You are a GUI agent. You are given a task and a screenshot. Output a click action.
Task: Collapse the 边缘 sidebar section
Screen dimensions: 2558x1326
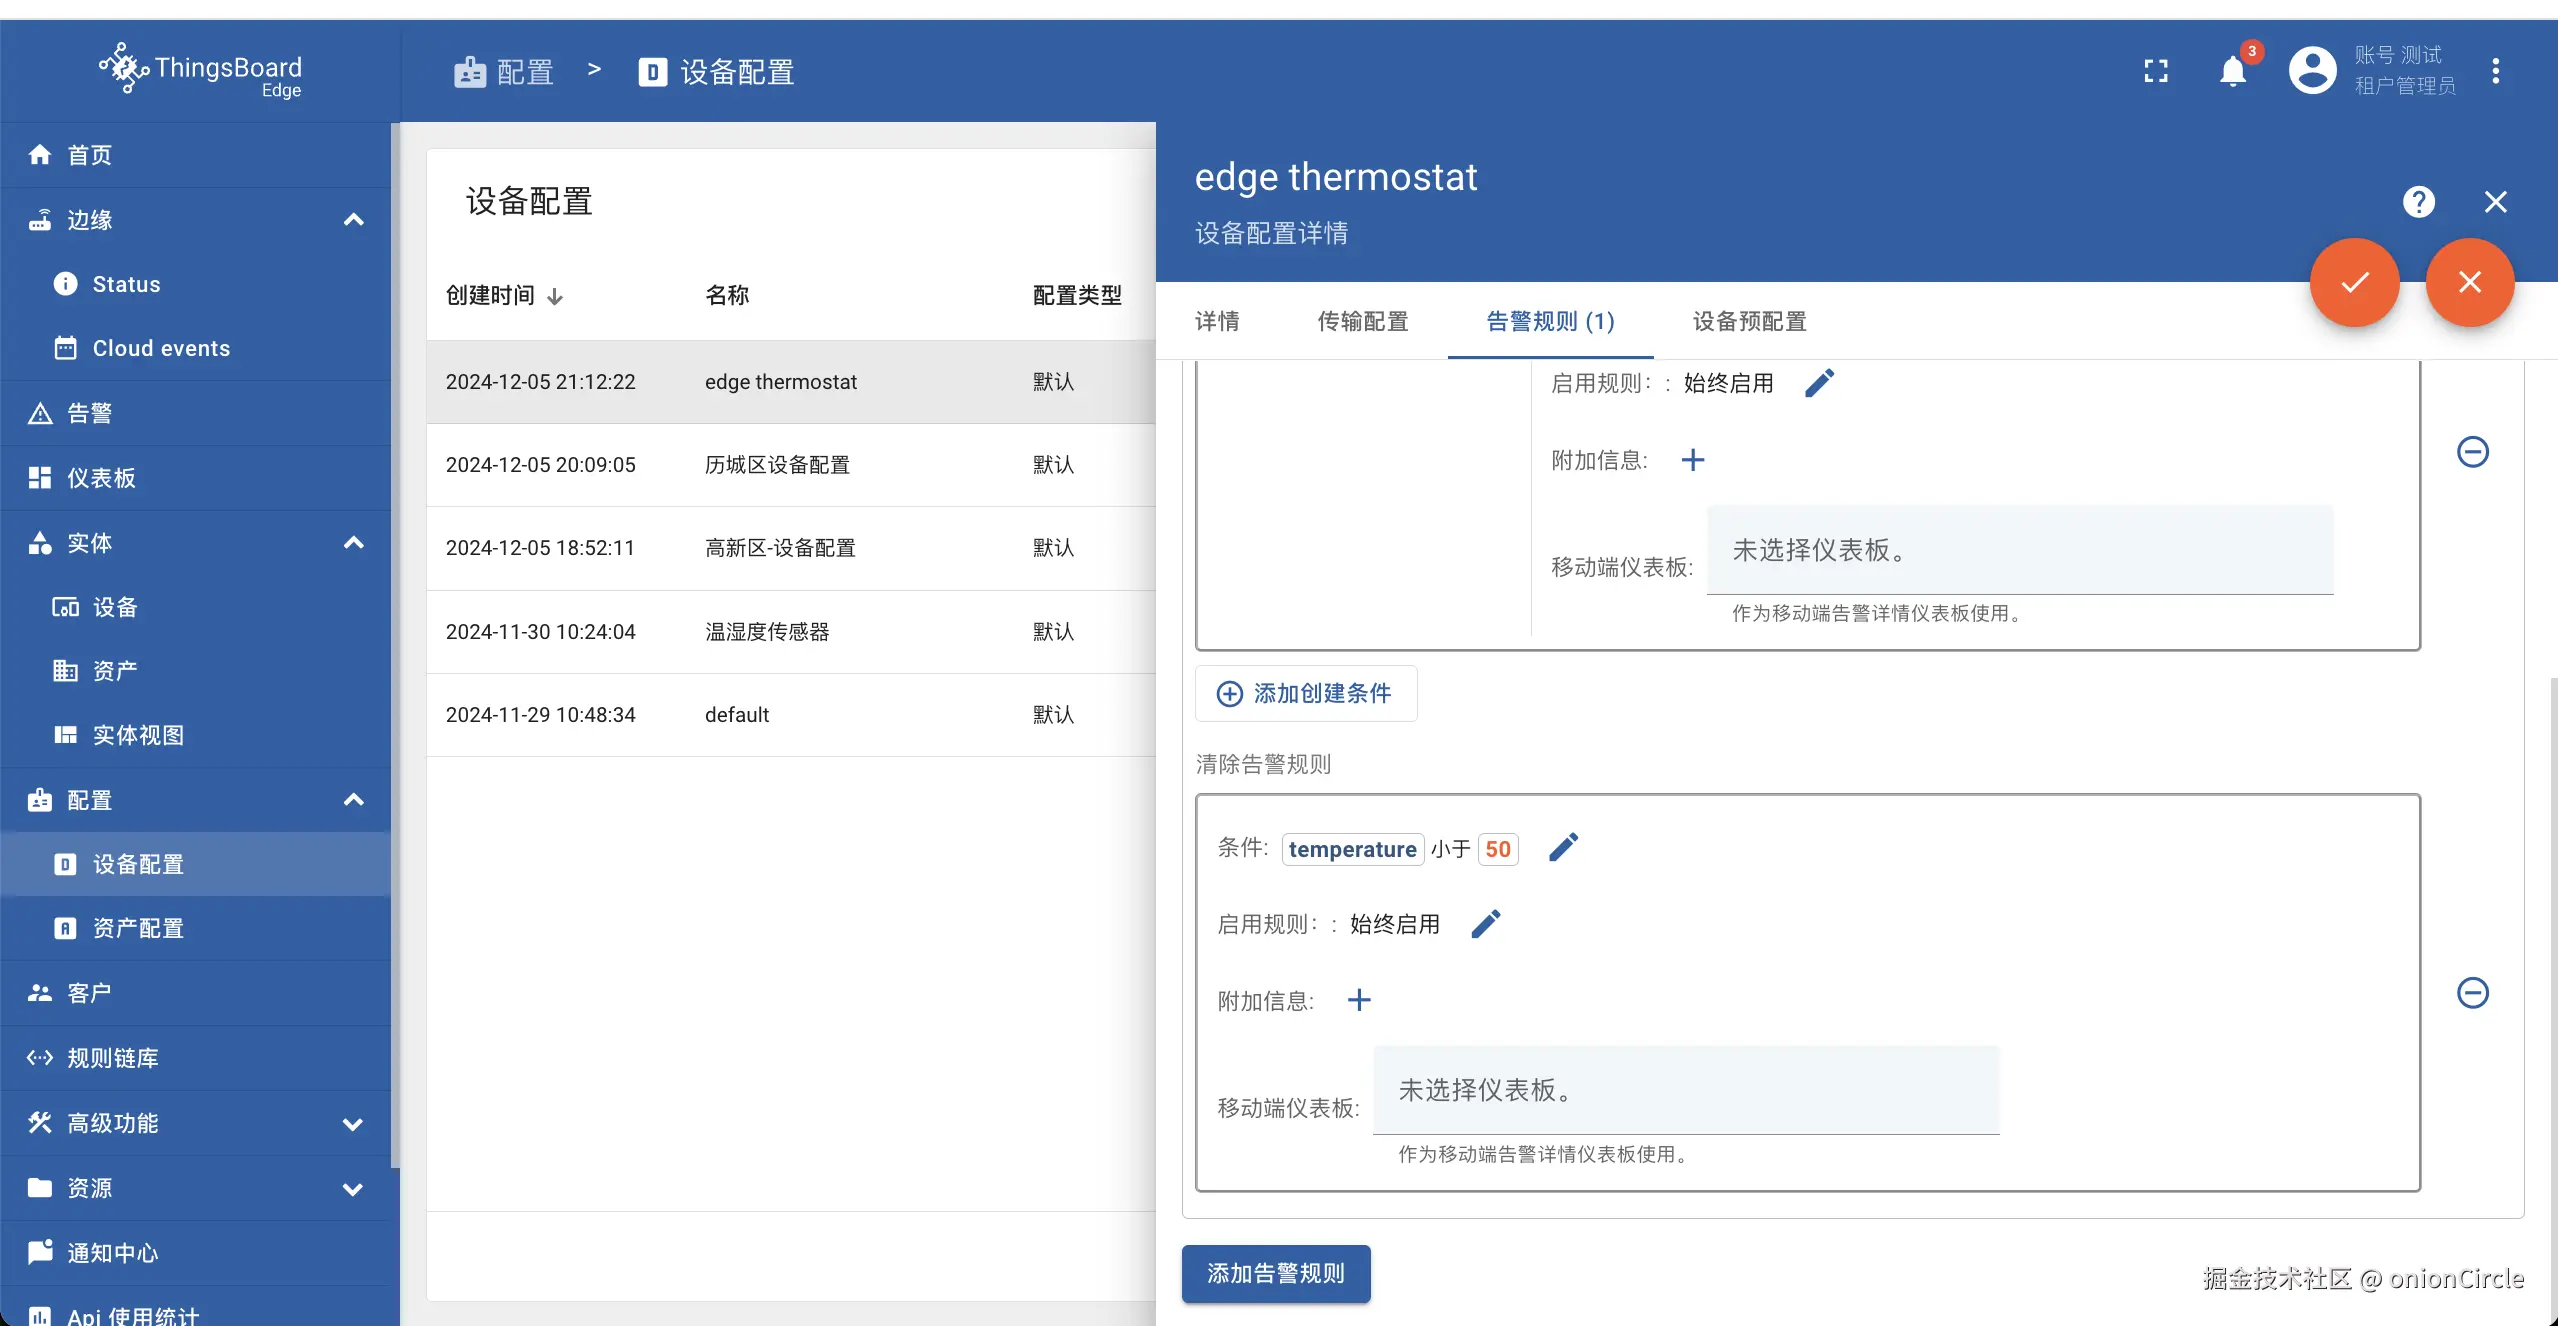pyautogui.click(x=353, y=220)
